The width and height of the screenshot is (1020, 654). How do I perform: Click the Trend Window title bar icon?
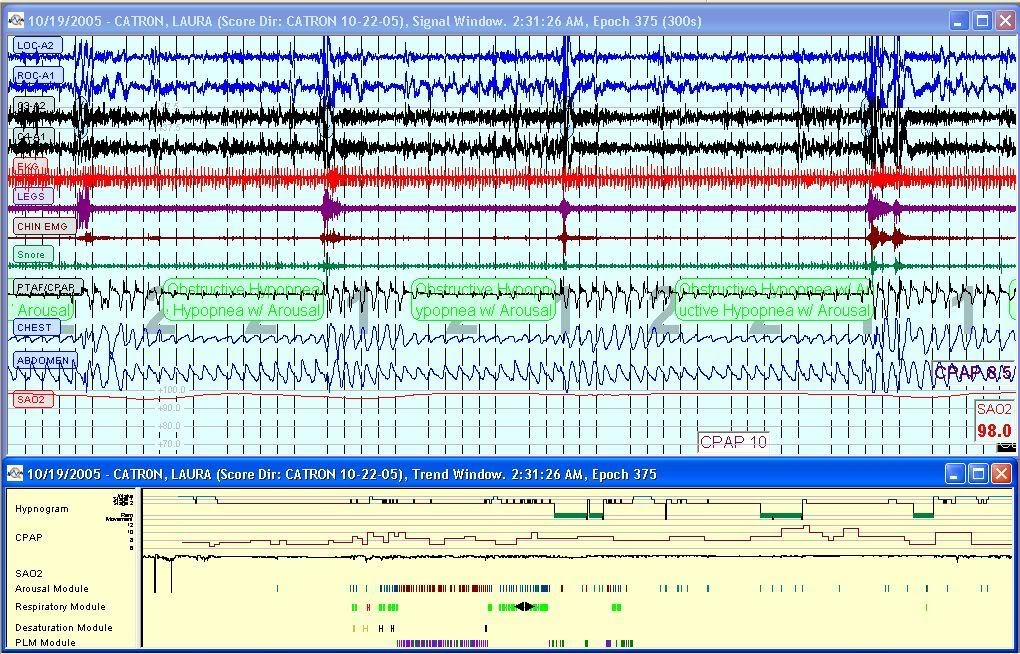pos(15,474)
